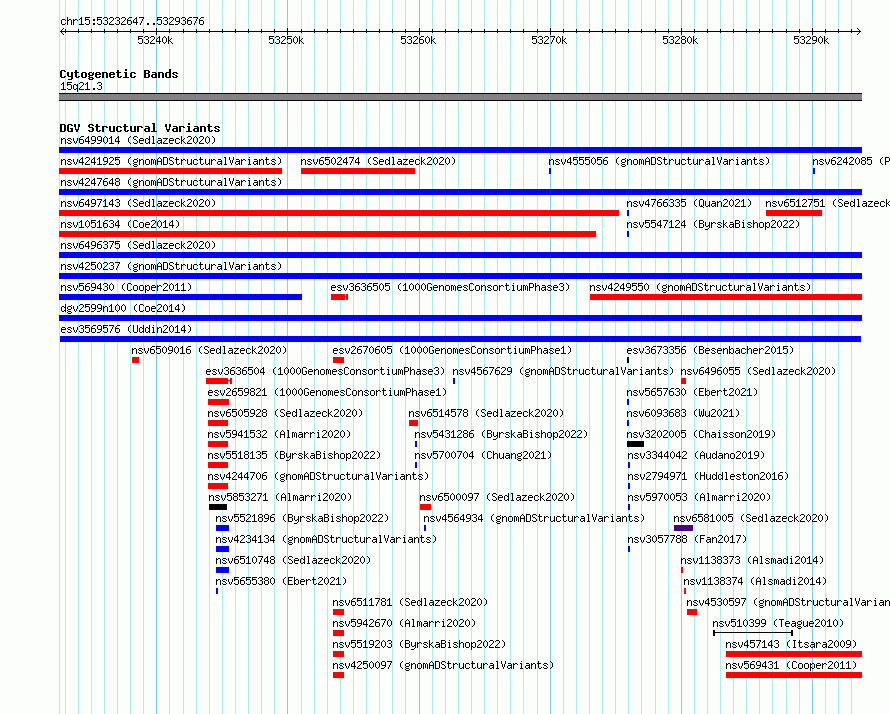This screenshot has height=714, width=890.
Task: Click nsv1138373 (Alsmadi2014) label
Action: pyautogui.click(x=752, y=560)
